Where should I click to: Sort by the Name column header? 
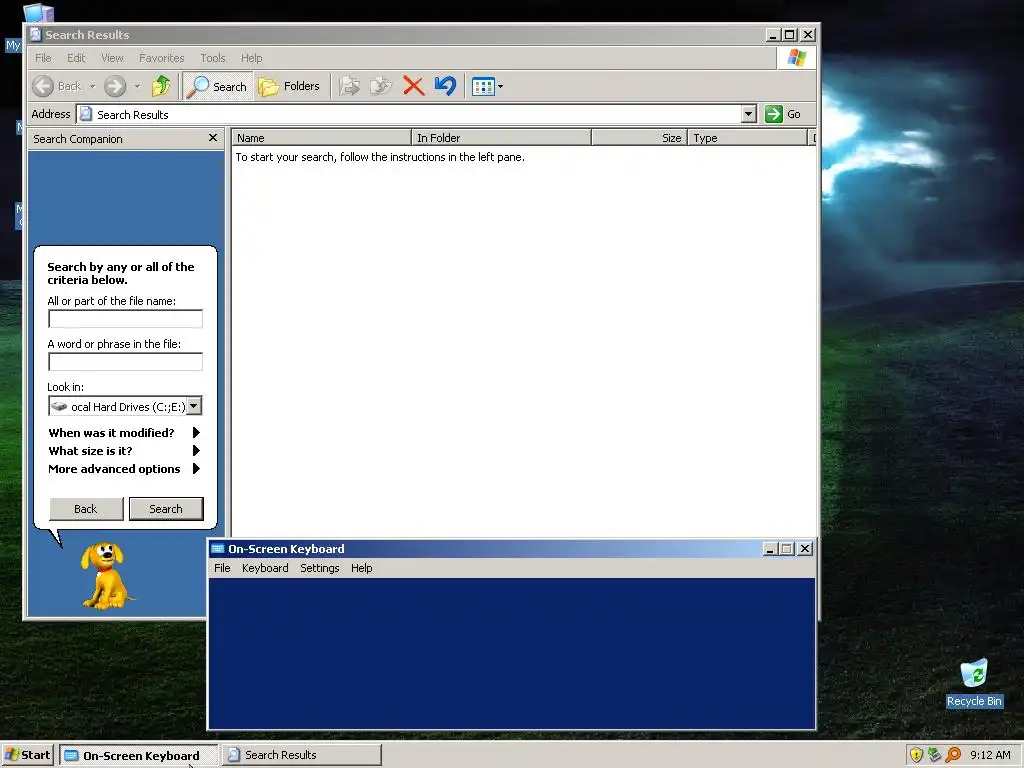coord(322,138)
